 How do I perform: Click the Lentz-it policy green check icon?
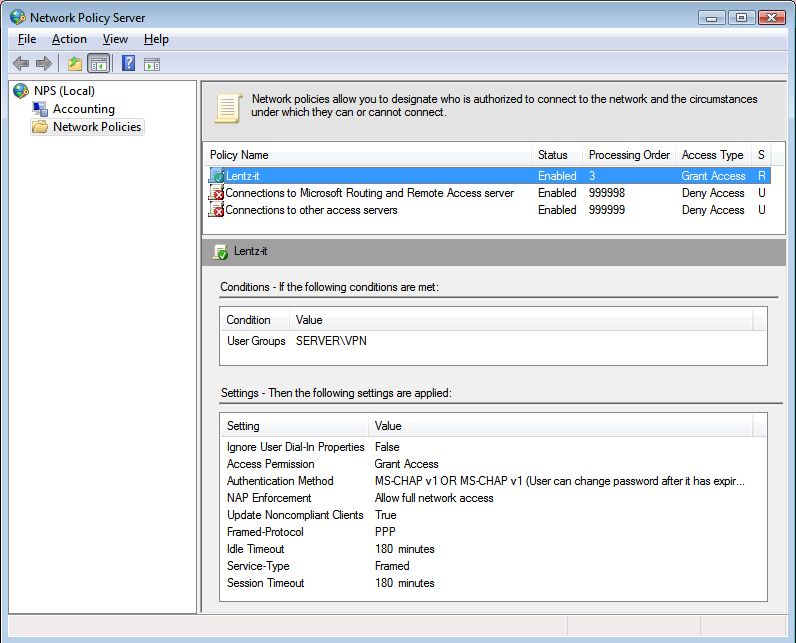tap(217, 176)
